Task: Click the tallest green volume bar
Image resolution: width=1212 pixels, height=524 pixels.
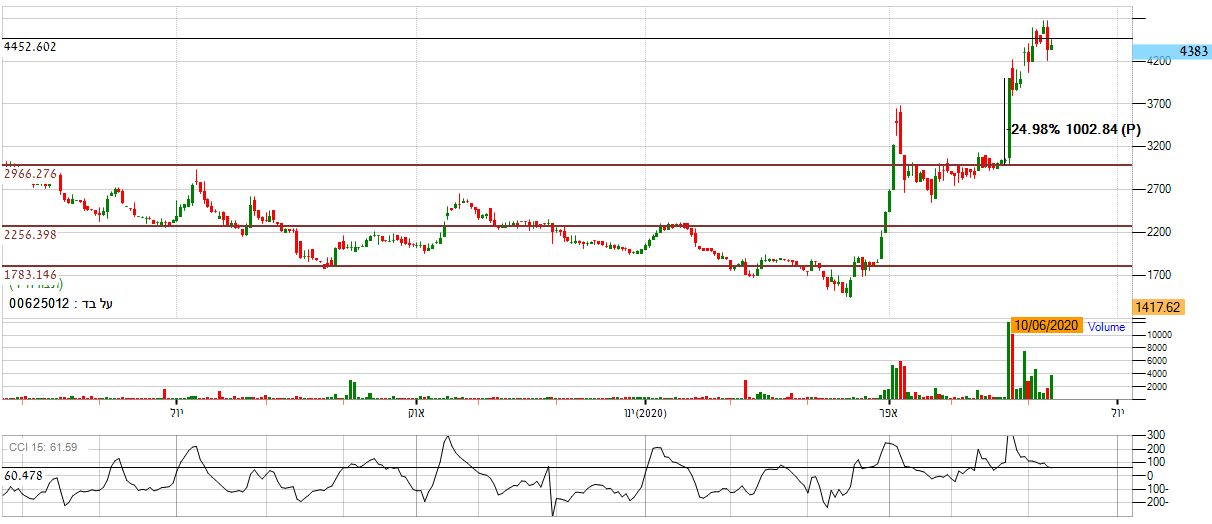Action: tap(1008, 360)
